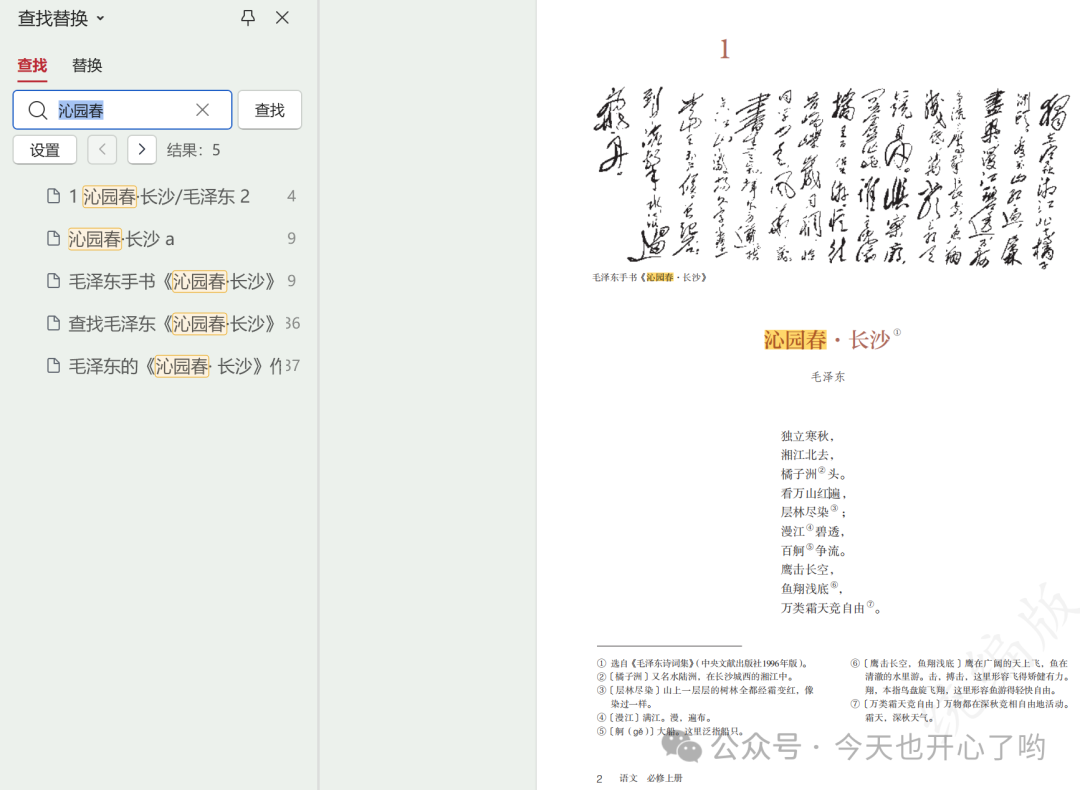Click the poem line 独立寒秋
This screenshot has height=790, width=1080.
pos(808,436)
